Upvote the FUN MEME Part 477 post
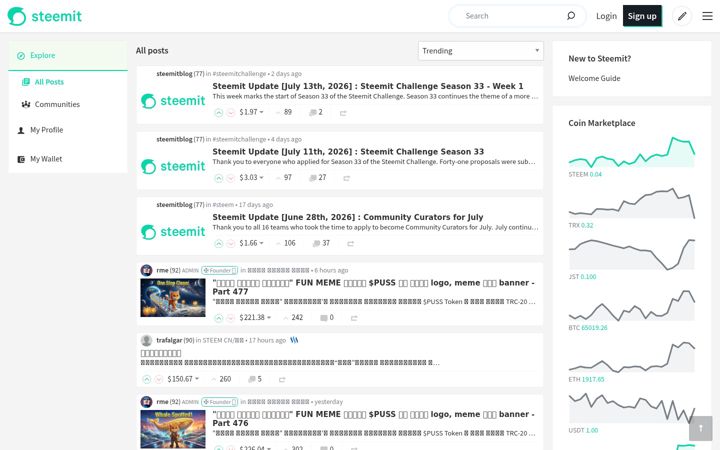This screenshot has width=720, height=450. click(x=219, y=318)
